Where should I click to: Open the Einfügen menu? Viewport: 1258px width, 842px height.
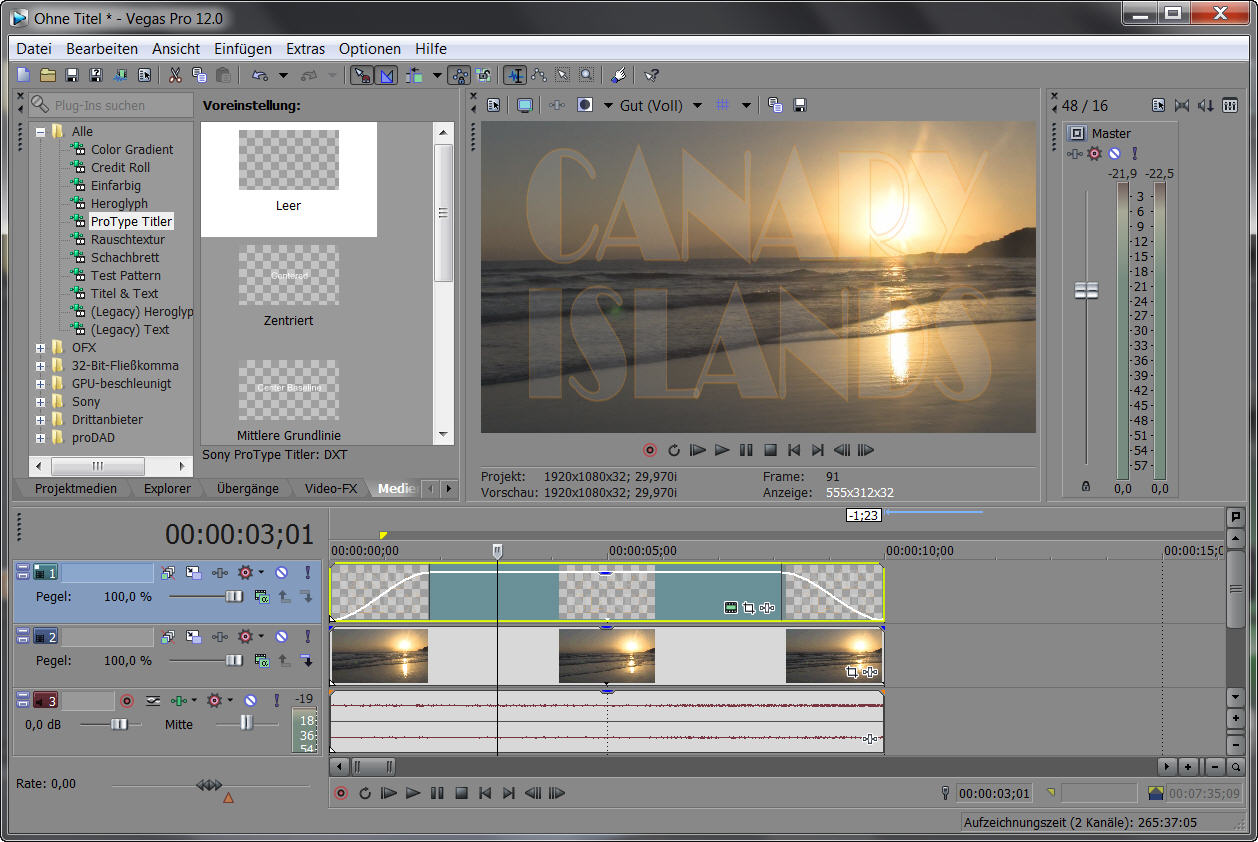[242, 49]
